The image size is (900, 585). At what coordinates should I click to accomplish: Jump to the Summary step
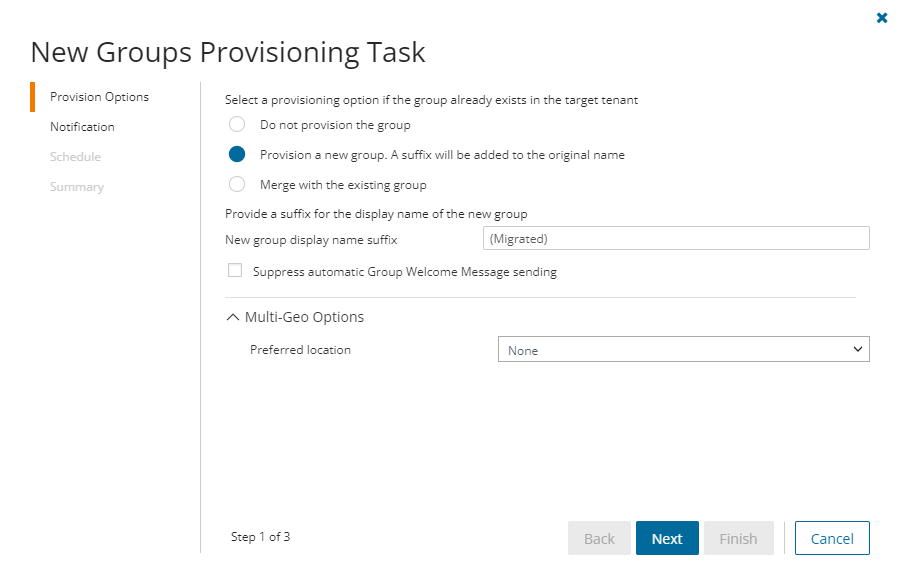(77, 187)
